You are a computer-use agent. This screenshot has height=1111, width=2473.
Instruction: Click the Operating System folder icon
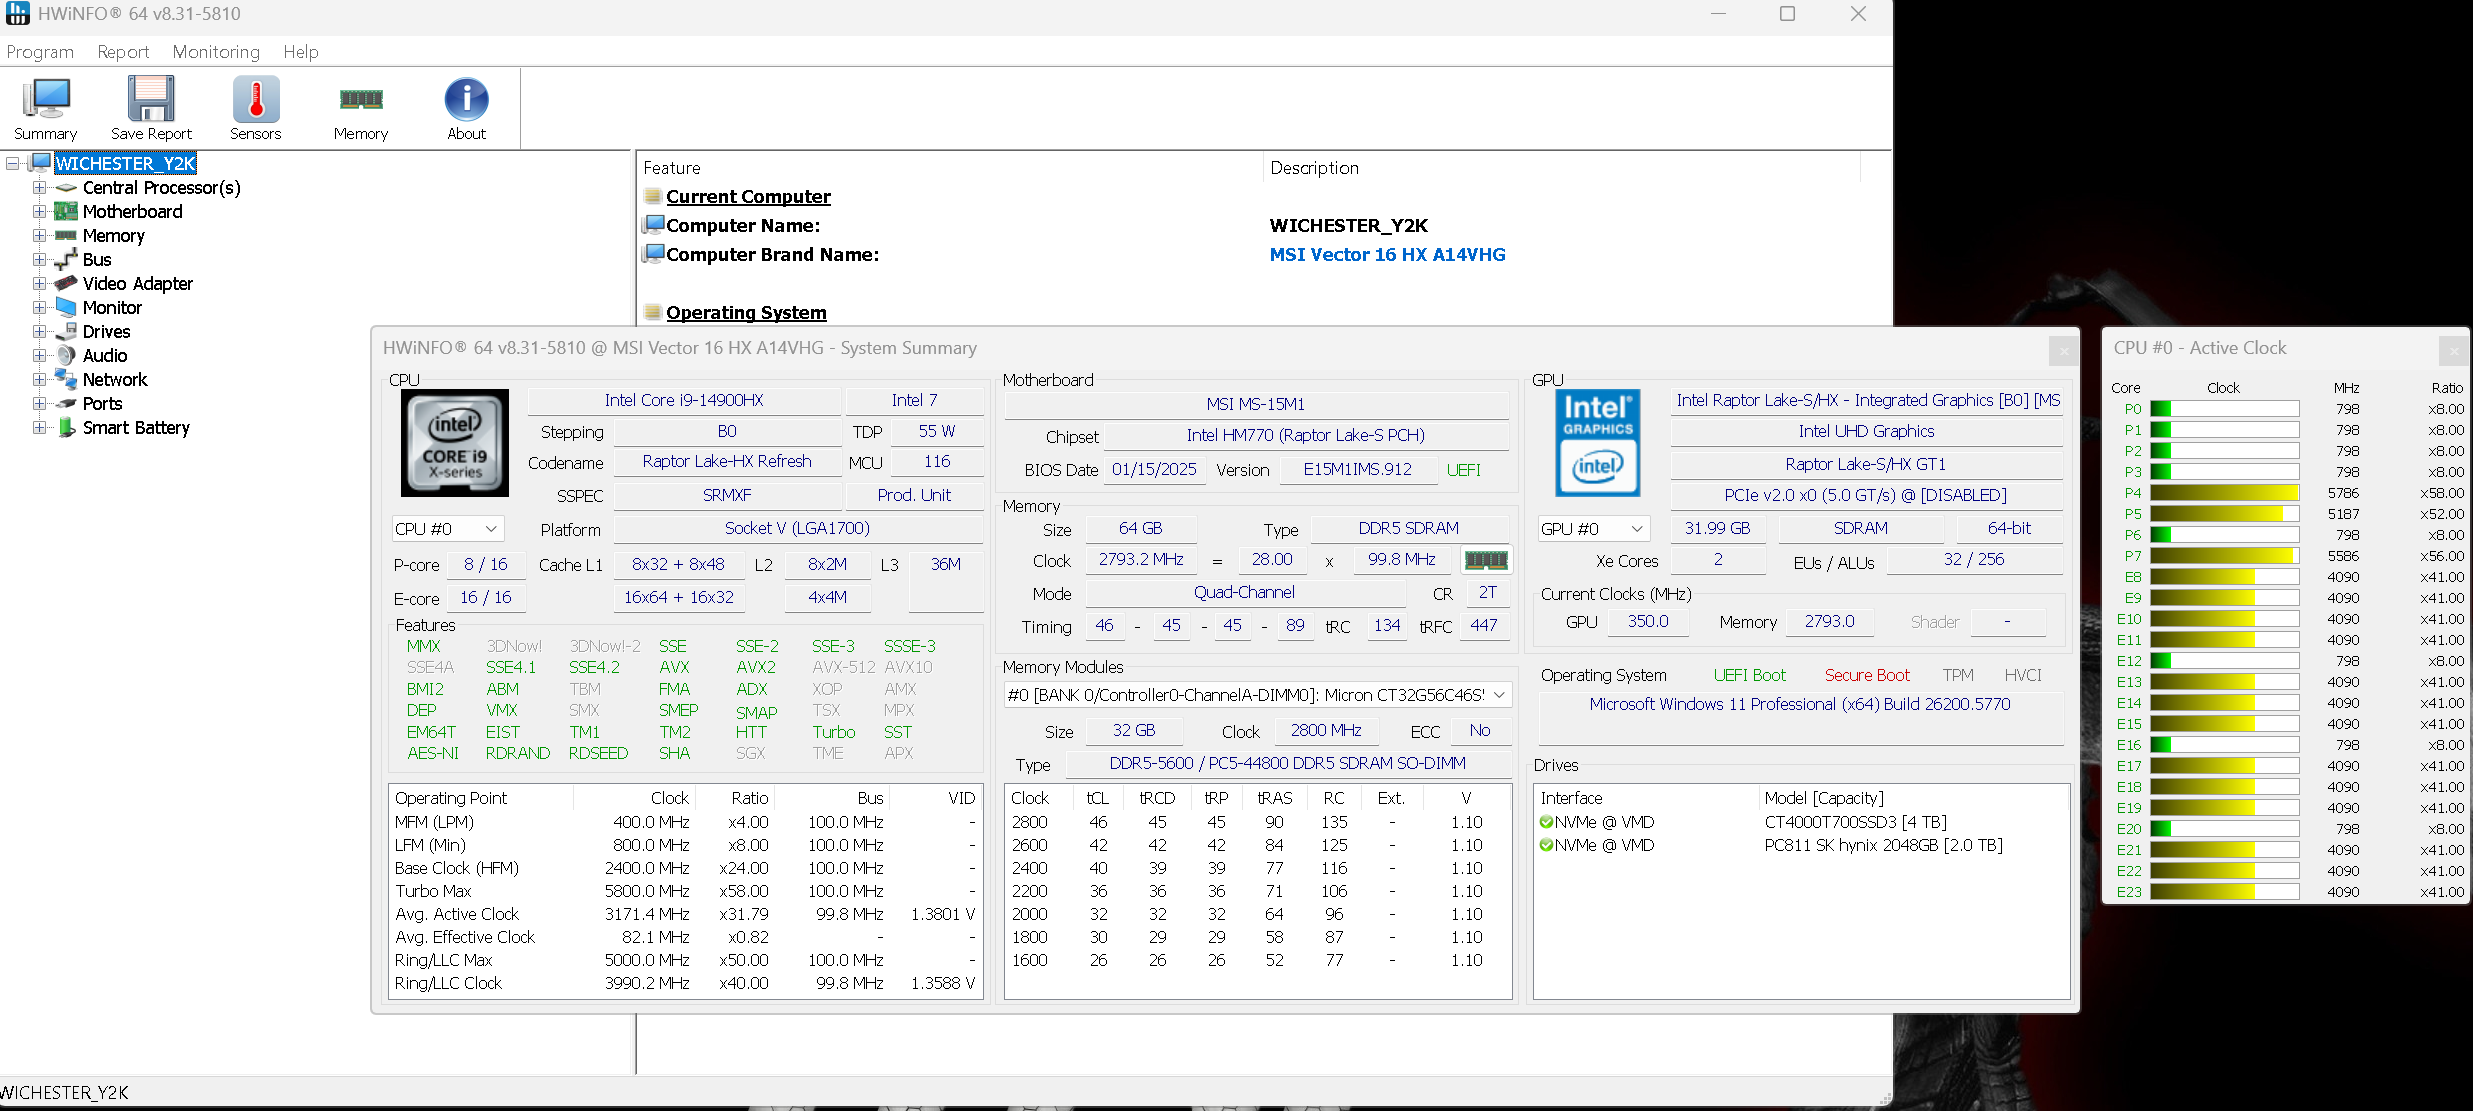click(653, 313)
